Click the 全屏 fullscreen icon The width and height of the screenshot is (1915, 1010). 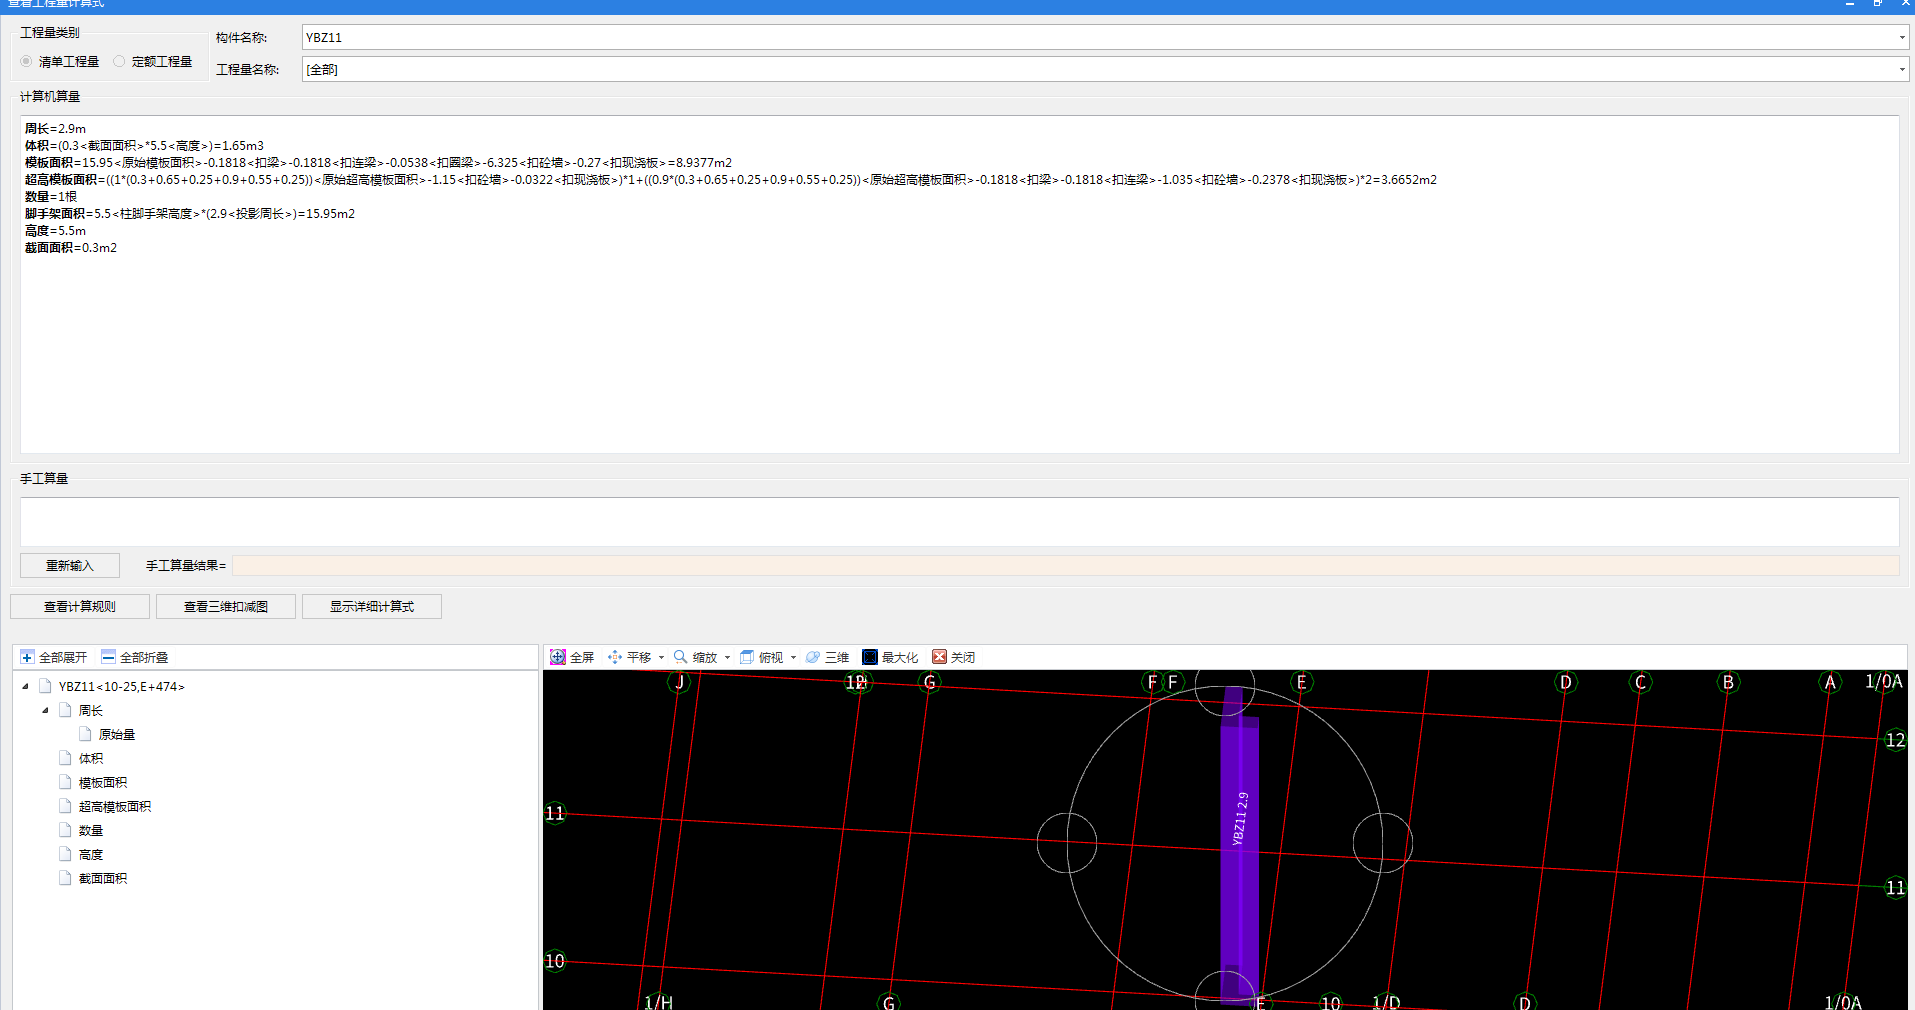pos(558,657)
